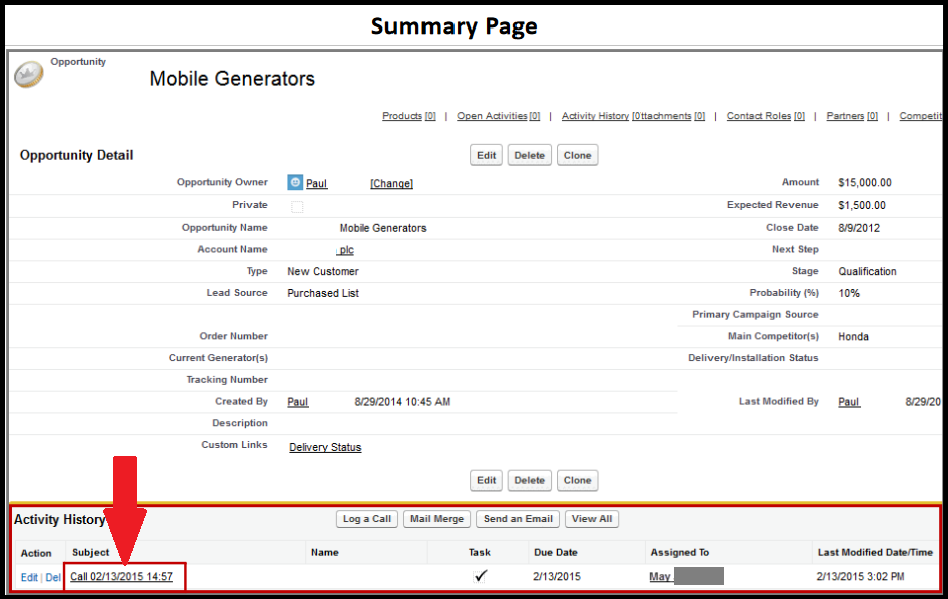Go to the Activity History link at top
The image size is (948, 599).
(x=595, y=115)
